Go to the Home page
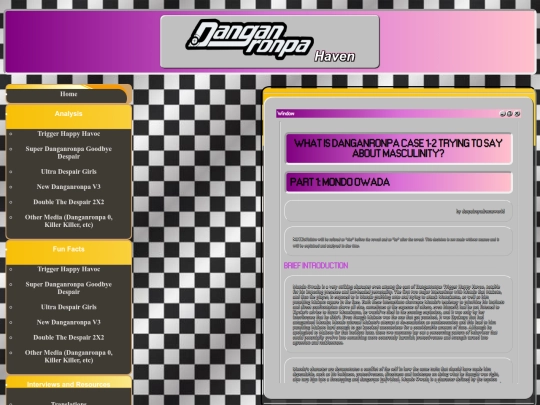The image size is (540, 405). [x=69, y=94]
